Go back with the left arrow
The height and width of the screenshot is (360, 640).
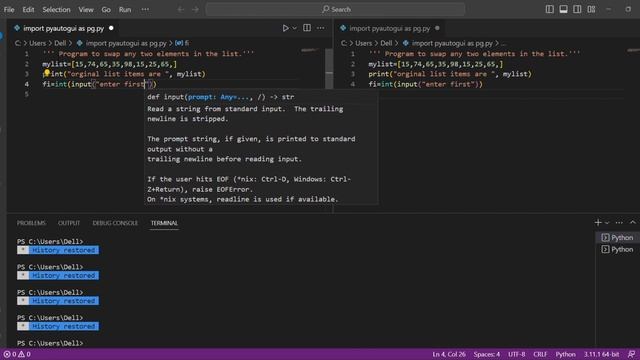click(181, 9)
